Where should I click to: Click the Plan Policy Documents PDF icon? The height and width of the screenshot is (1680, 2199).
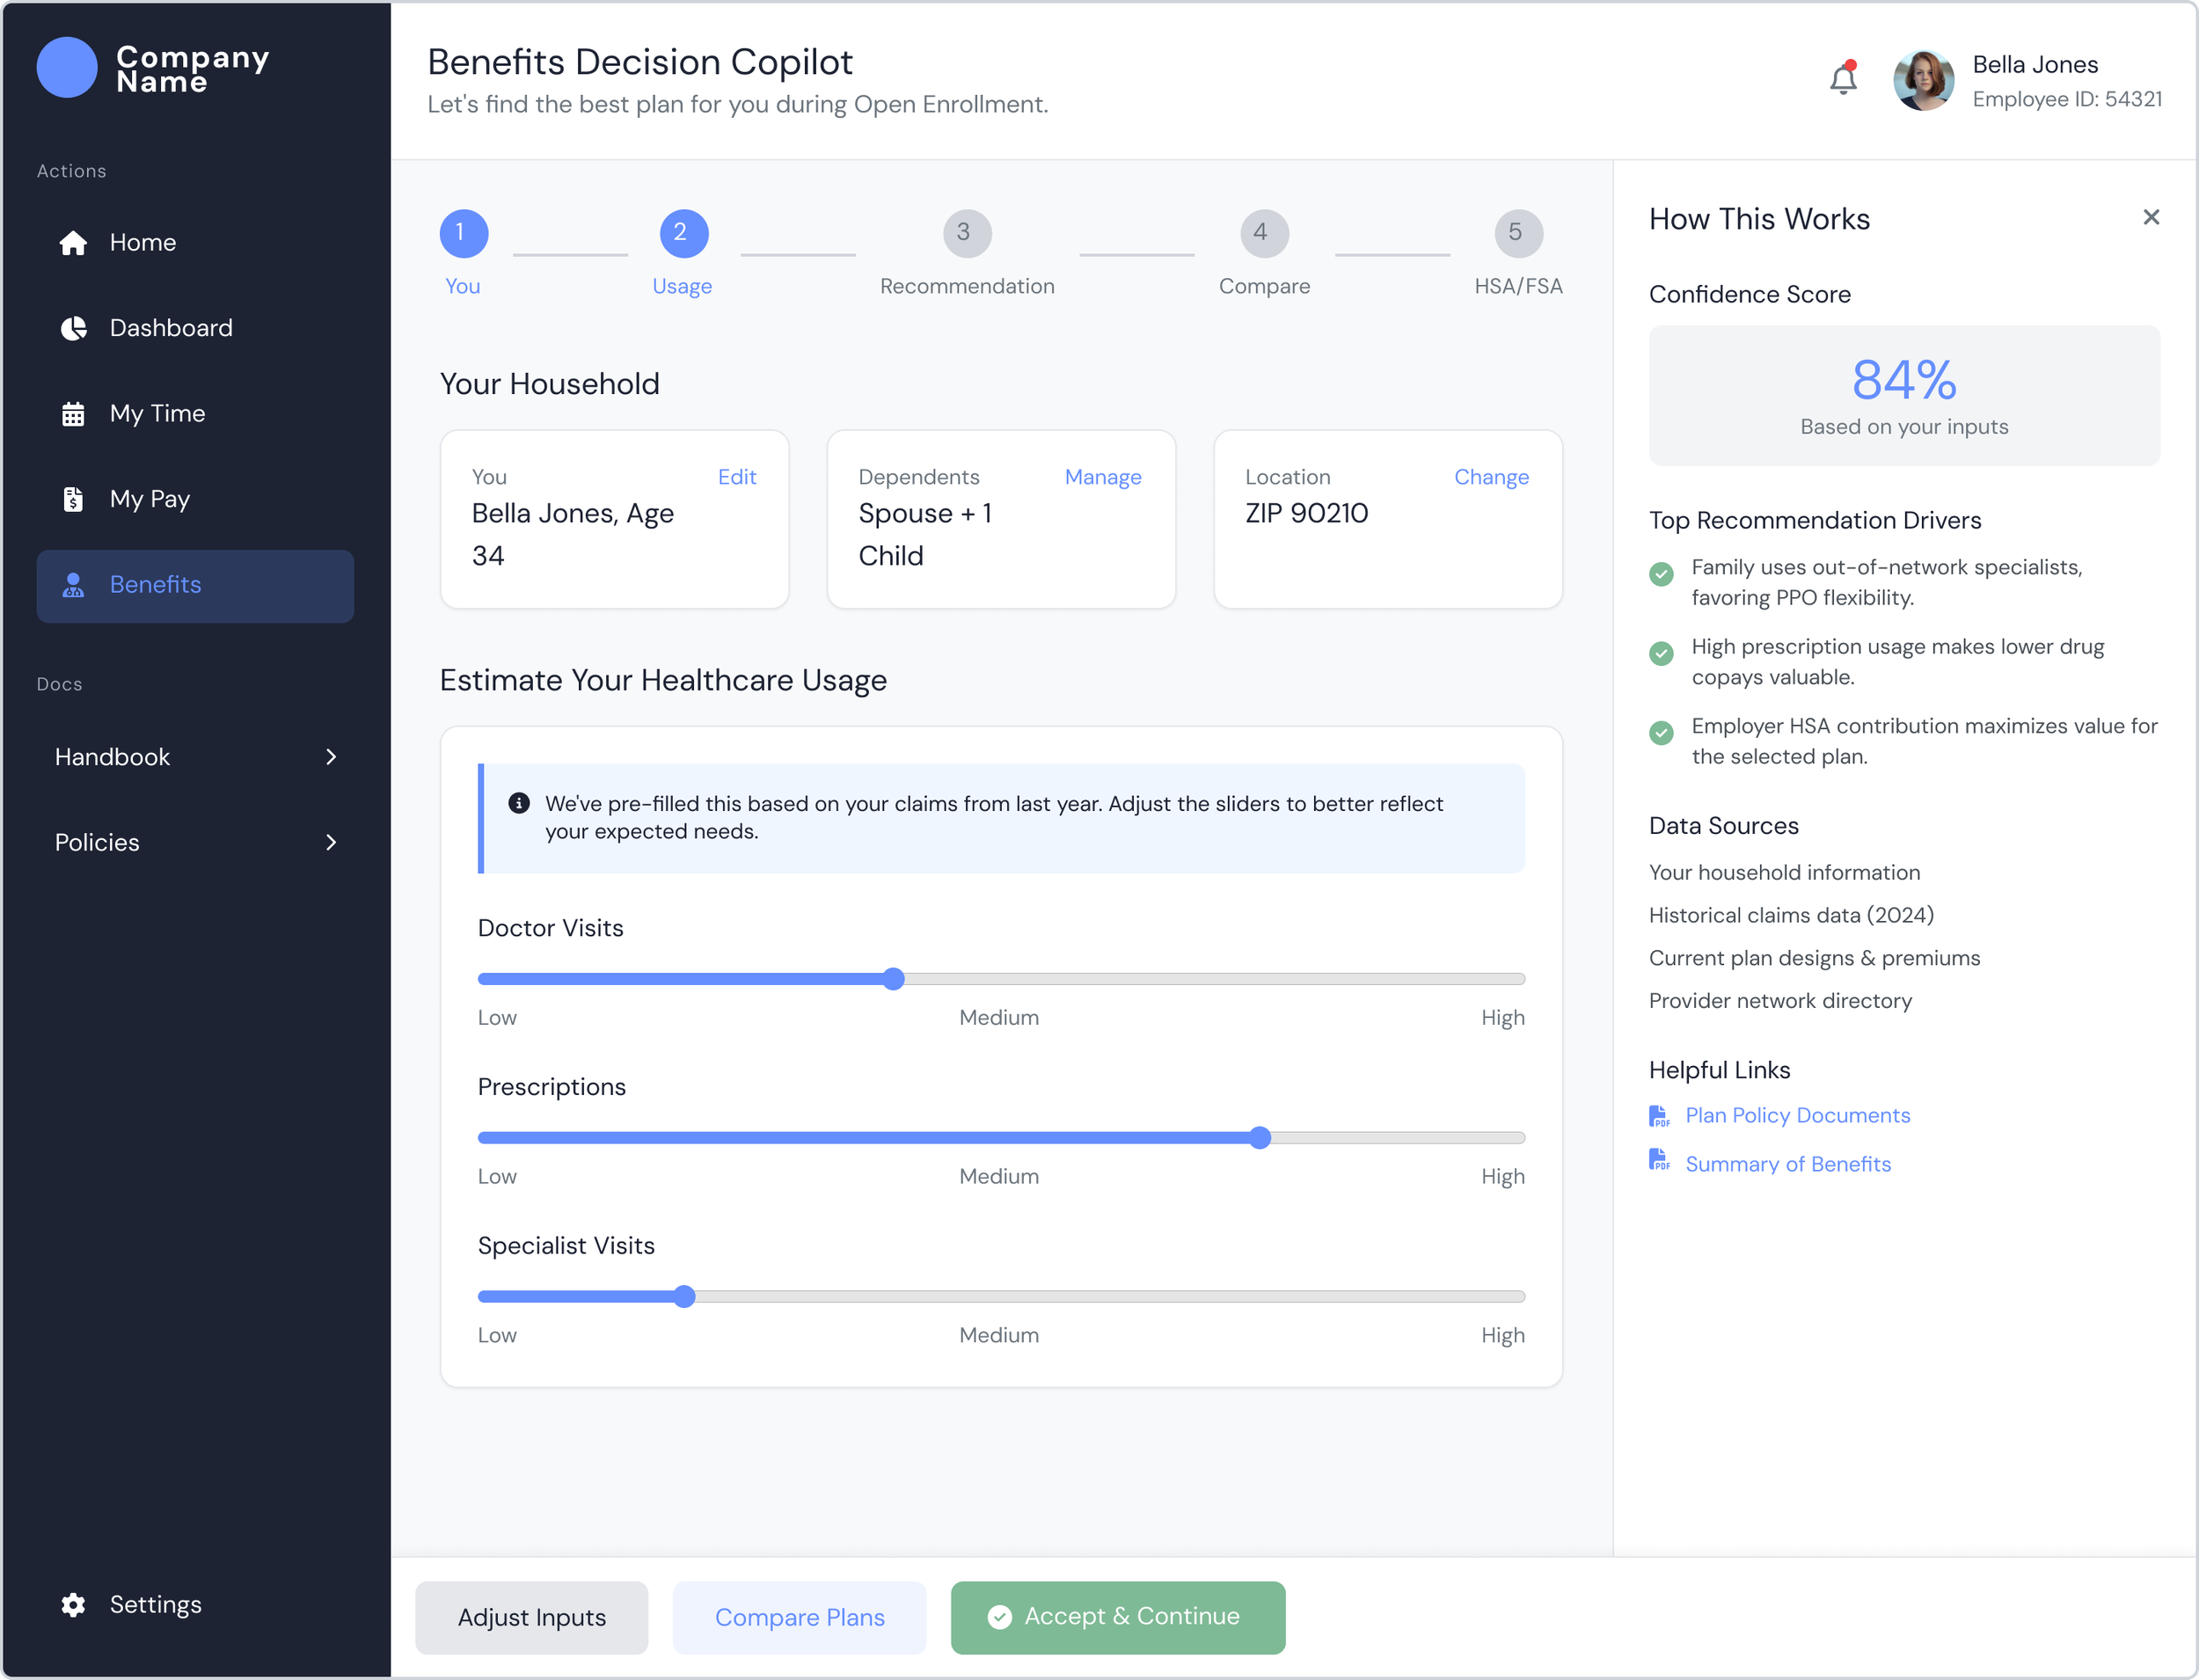click(x=1659, y=1116)
